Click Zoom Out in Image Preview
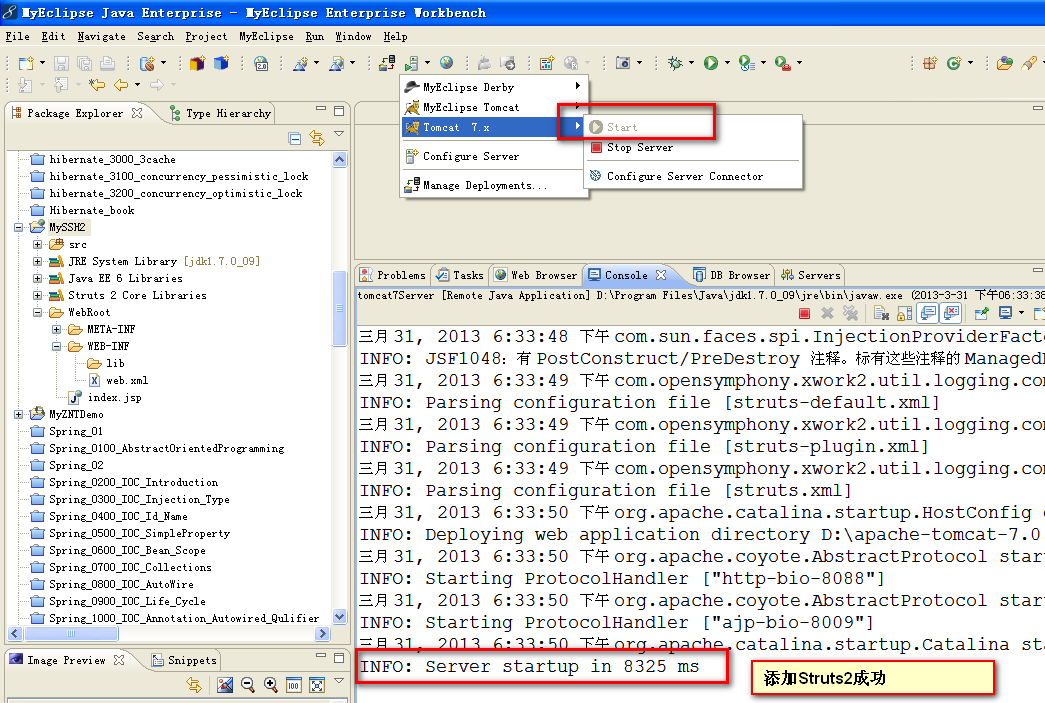 click(x=247, y=684)
